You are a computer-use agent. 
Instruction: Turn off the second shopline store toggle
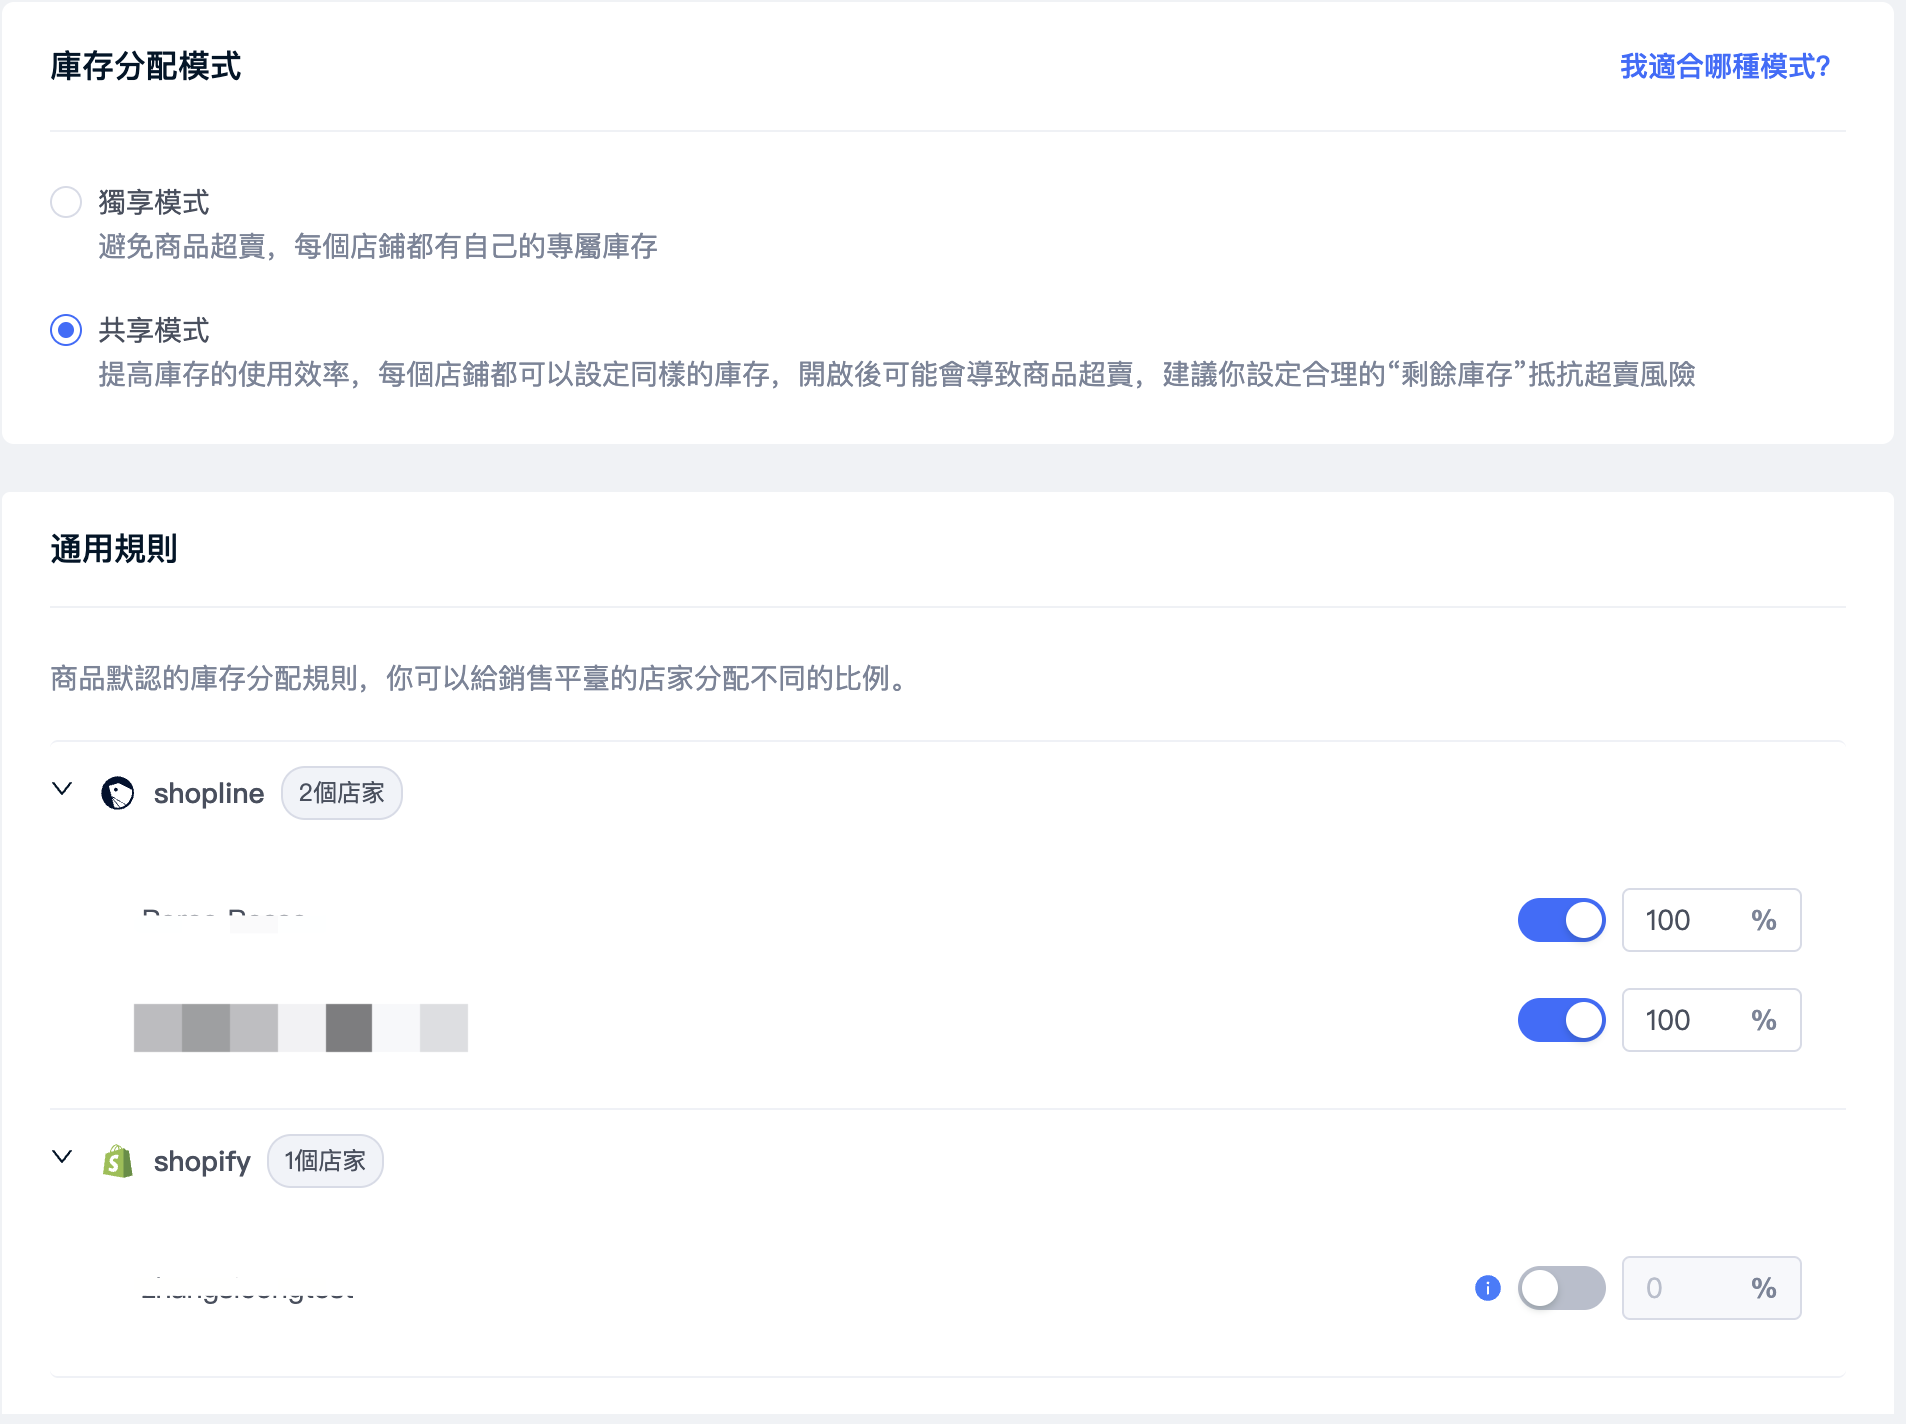pos(1560,1020)
